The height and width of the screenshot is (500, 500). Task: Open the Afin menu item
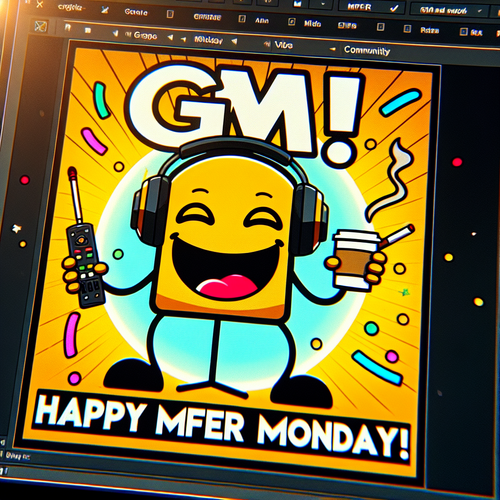(x=262, y=20)
